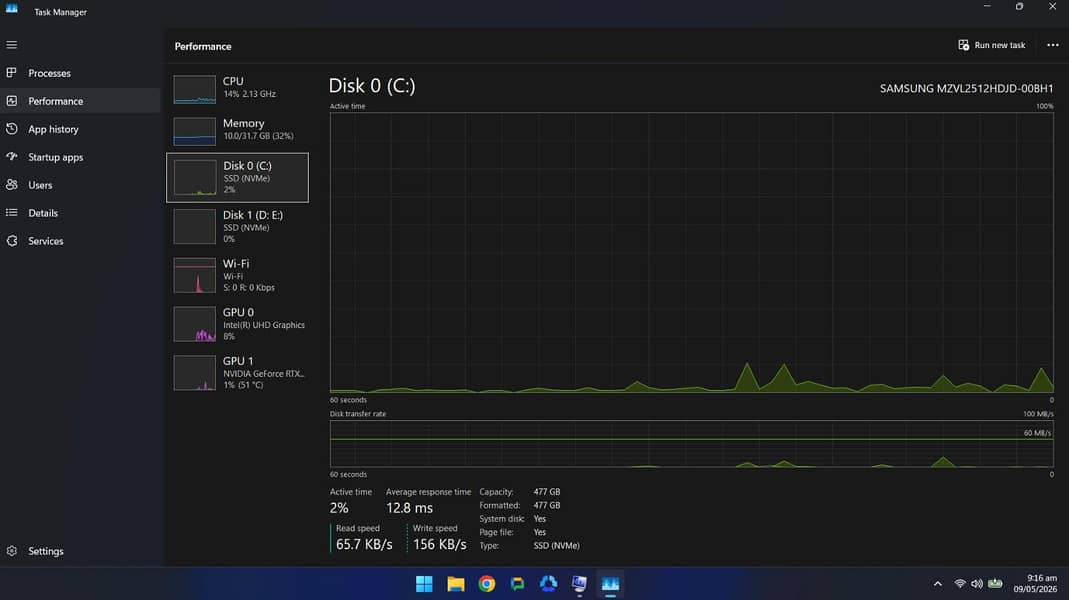Click the 156 KB/s write speed value

point(440,544)
